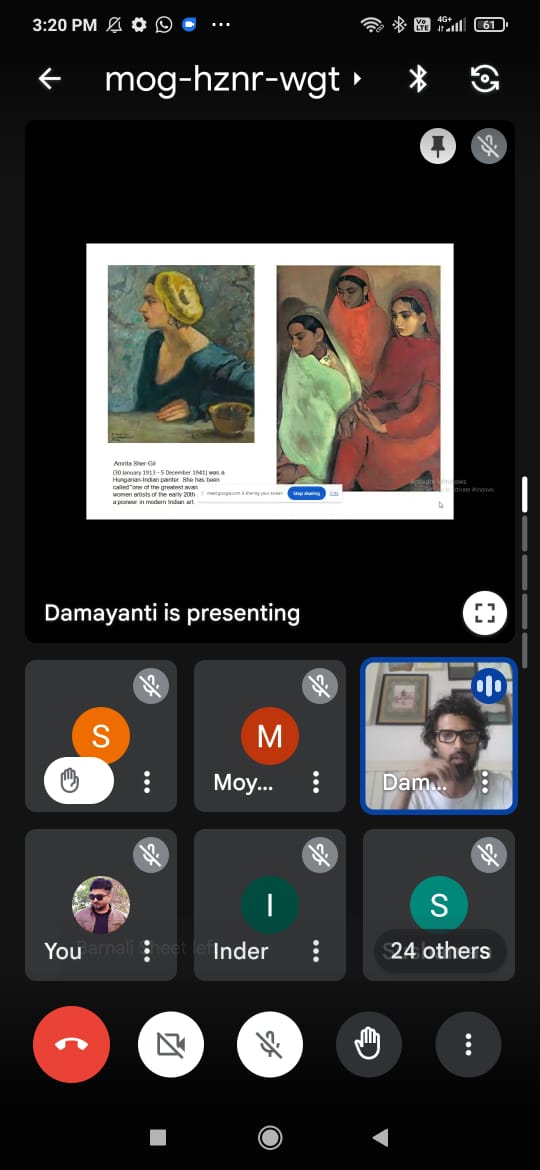Viewport: 540px width, 1170px height.
Task: Click the scroll indicator beside the presentation
Action: click(x=524, y=495)
